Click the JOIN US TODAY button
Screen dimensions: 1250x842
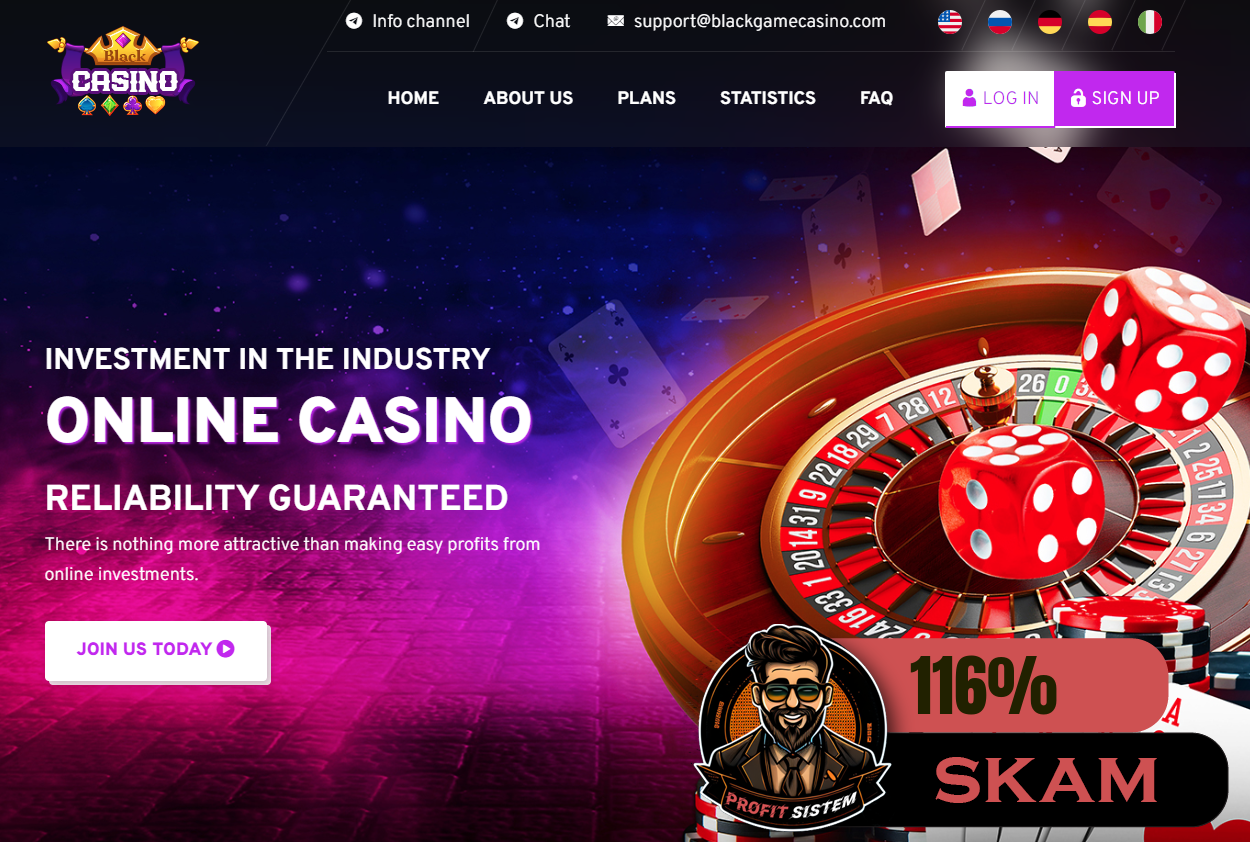156,650
